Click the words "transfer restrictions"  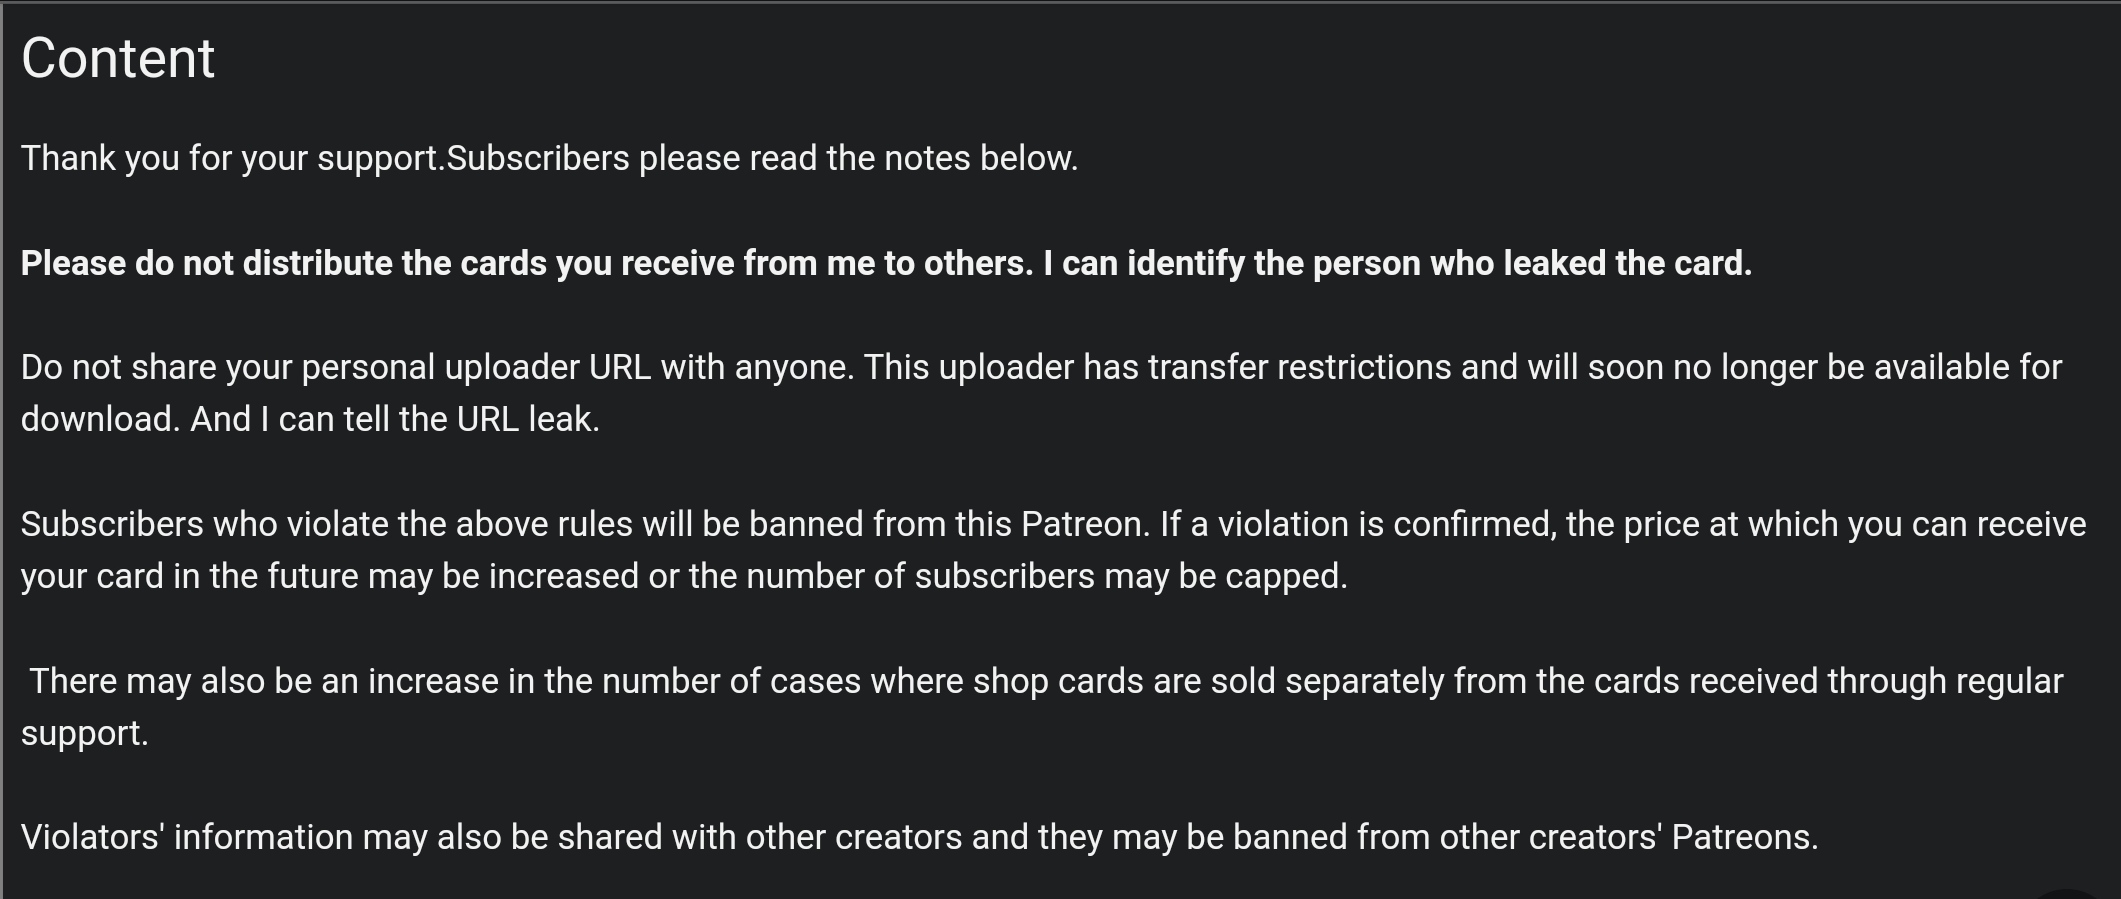coord(1299,367)
